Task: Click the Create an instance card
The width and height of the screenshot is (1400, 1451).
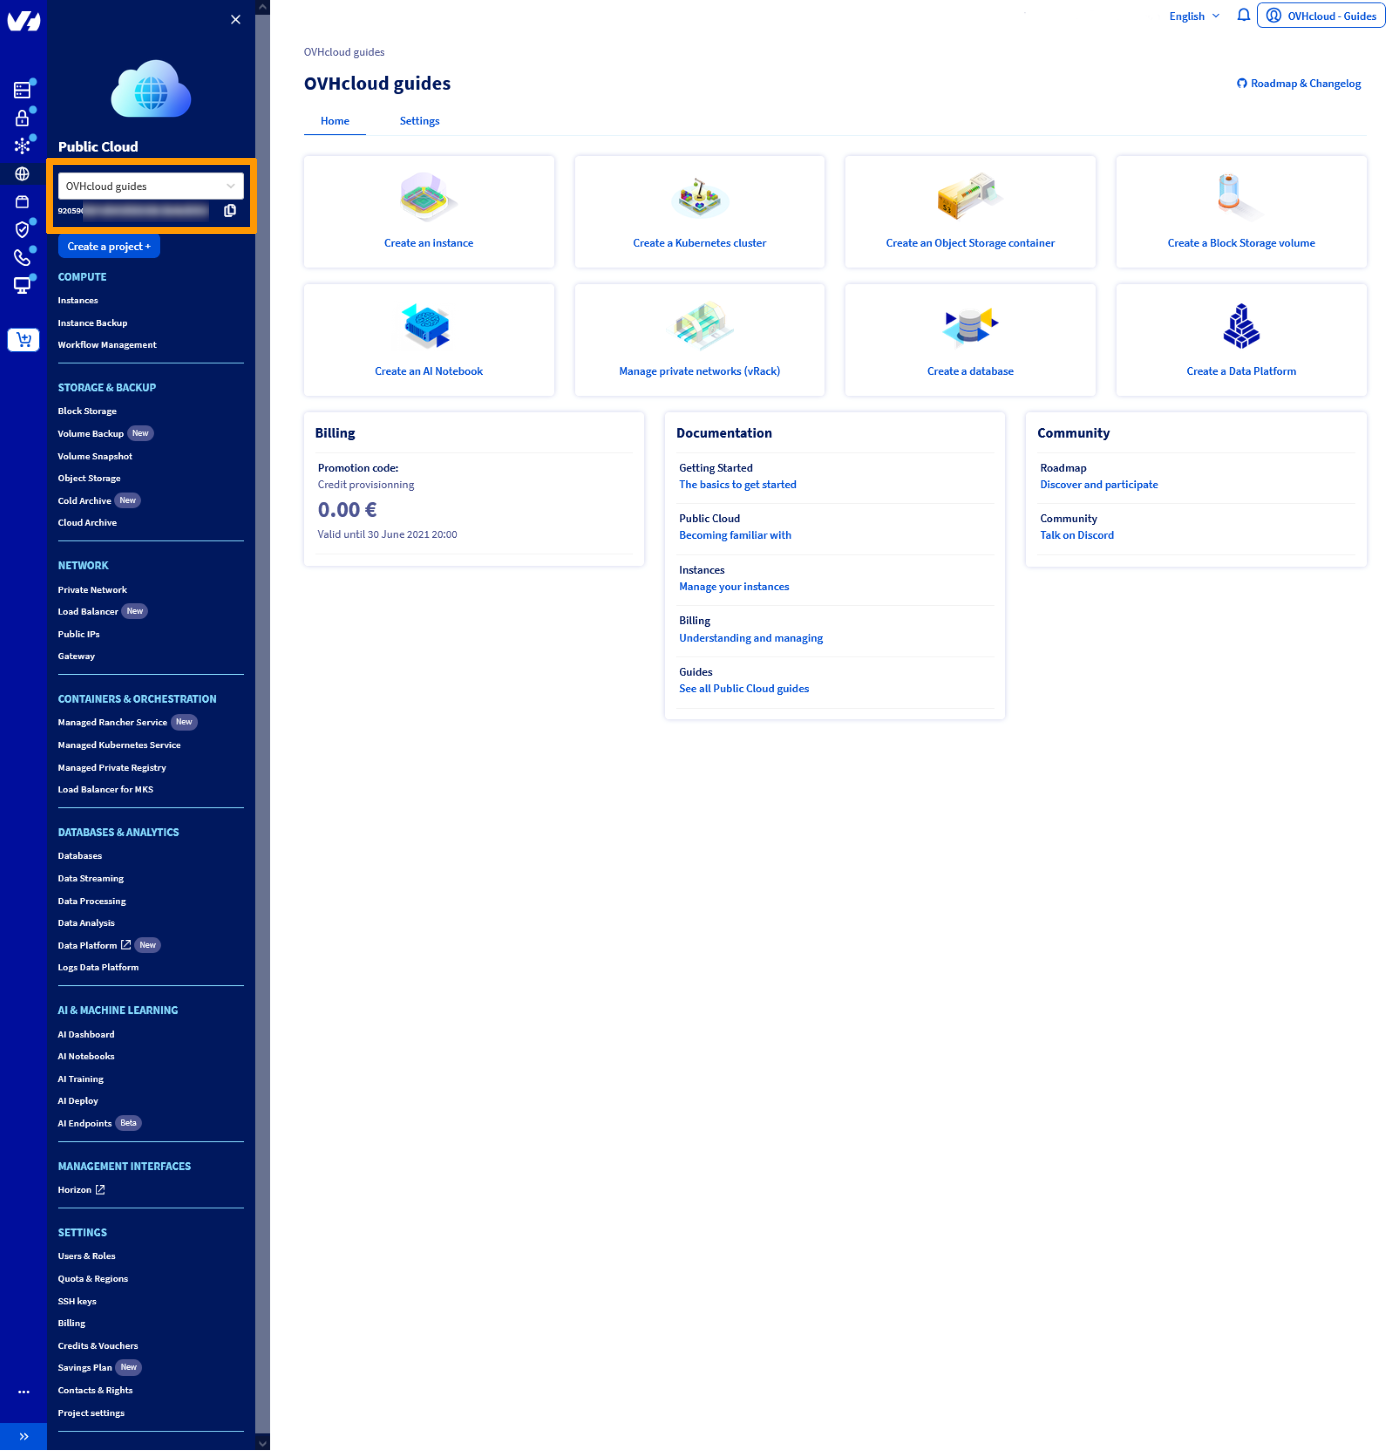Action: 429,212
